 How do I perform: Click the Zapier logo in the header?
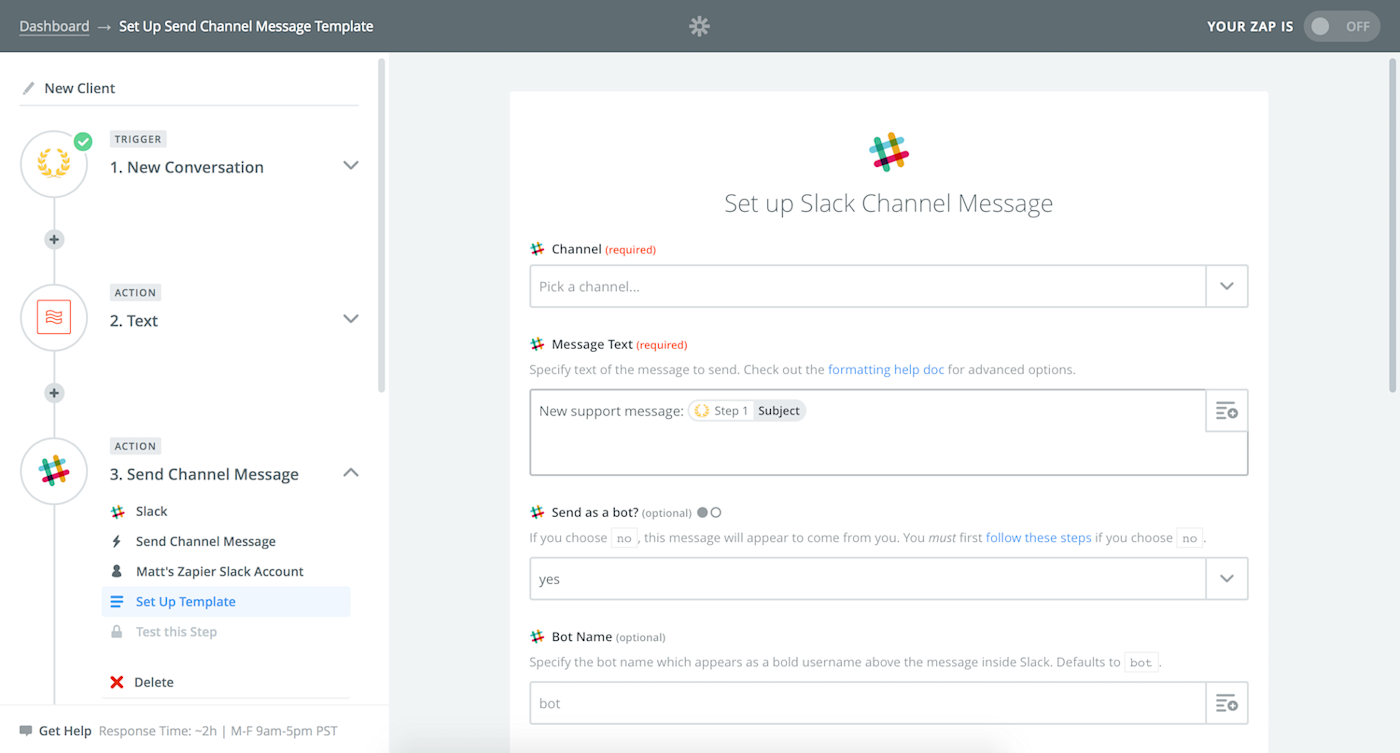[x=699, y=26]
